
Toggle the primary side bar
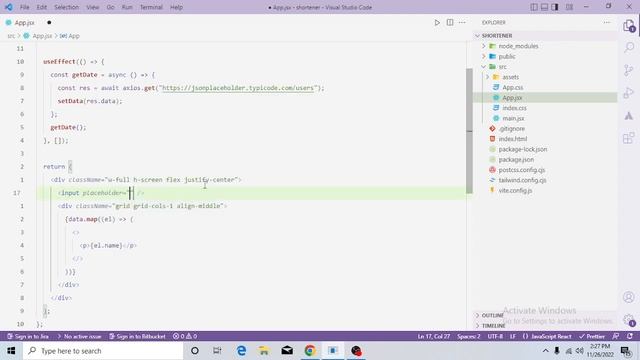click(x=534, y=7)
